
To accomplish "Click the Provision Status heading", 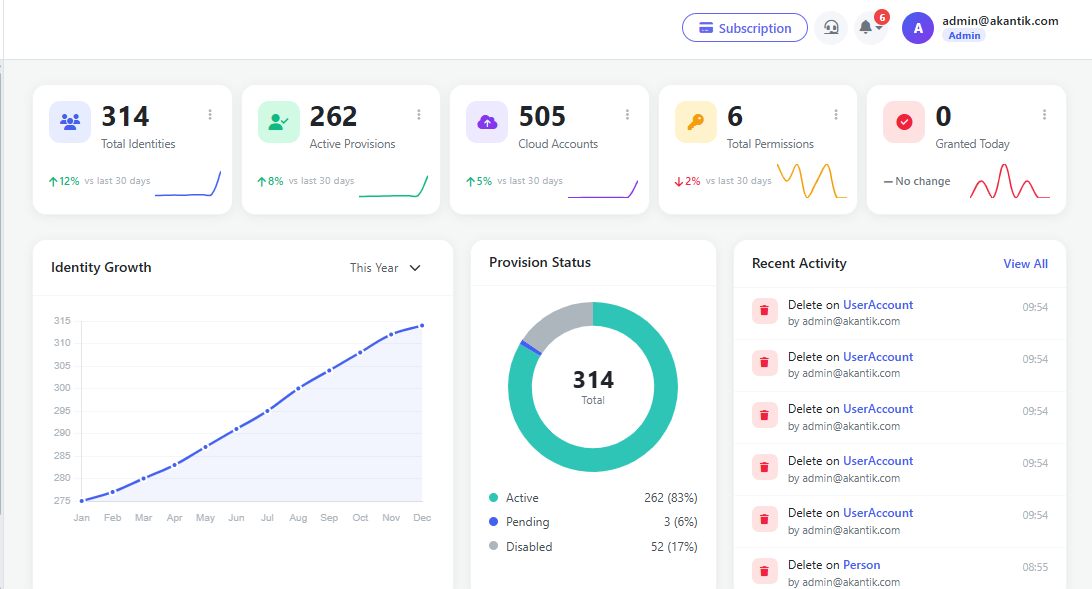I will tap(540, 262).
